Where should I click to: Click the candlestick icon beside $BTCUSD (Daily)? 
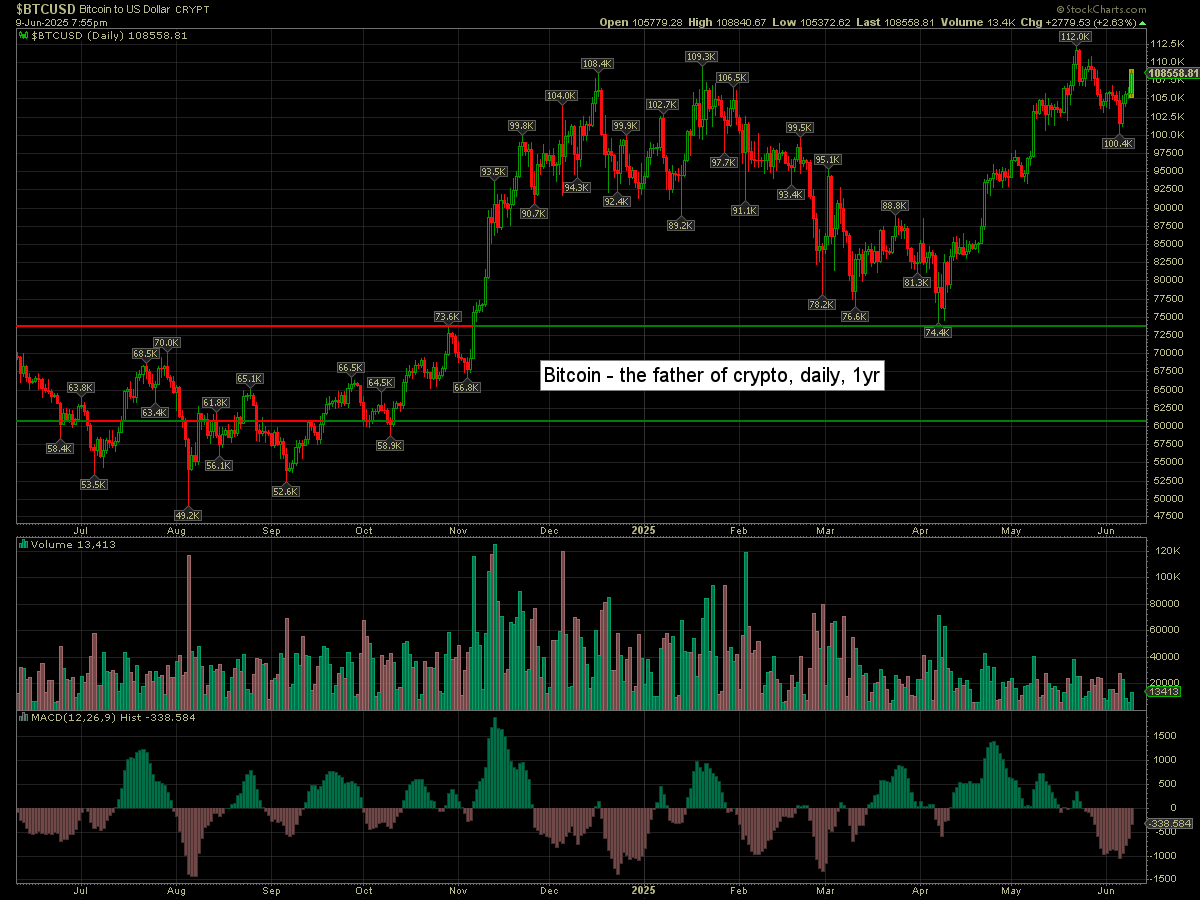pyautogui.click(x=24, y=35)
